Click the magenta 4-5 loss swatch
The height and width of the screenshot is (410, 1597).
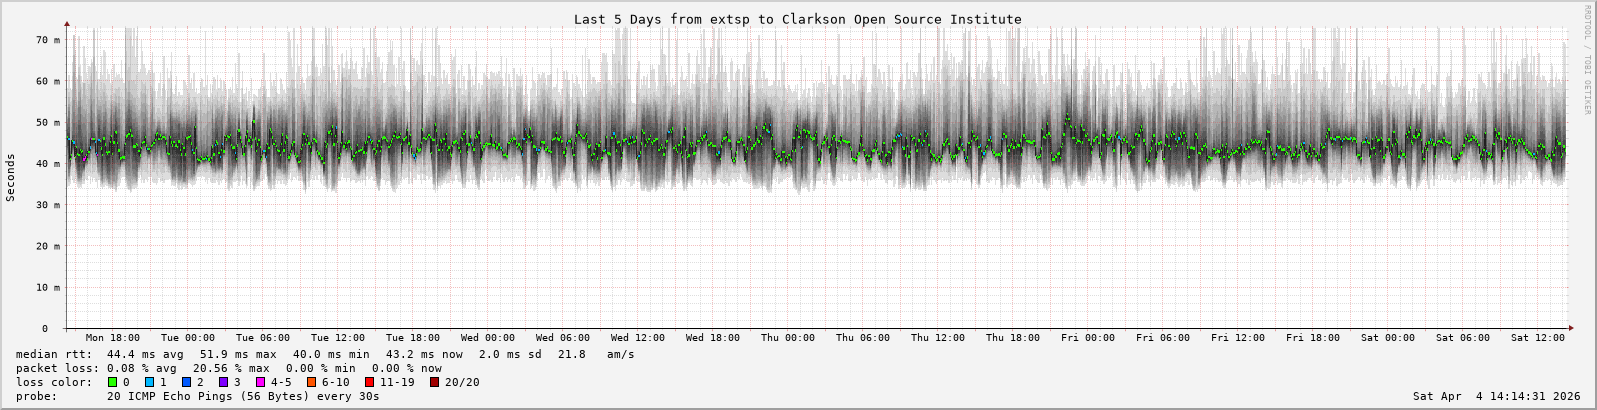pos(260,382)
